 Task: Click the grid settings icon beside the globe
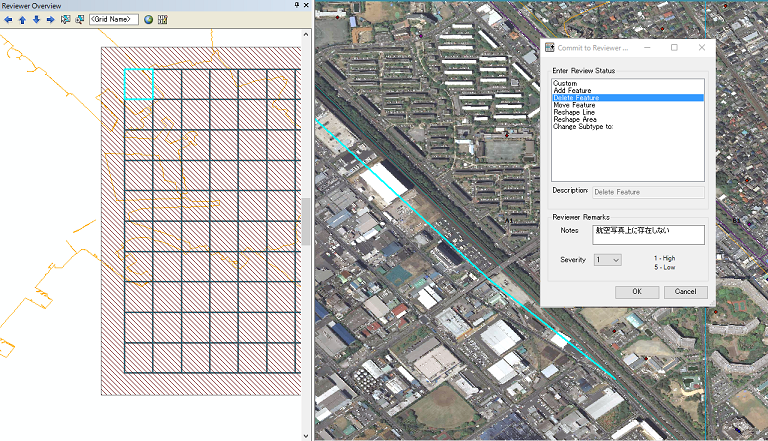(163, 19)
